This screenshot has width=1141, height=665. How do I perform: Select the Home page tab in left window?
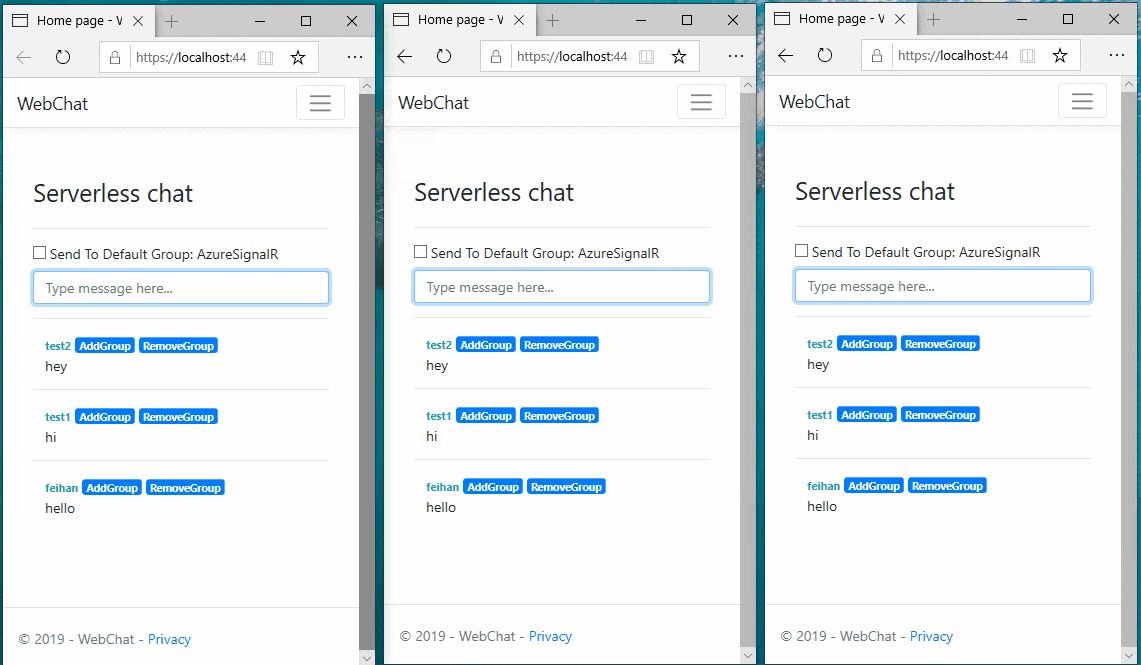pos(78,21)
